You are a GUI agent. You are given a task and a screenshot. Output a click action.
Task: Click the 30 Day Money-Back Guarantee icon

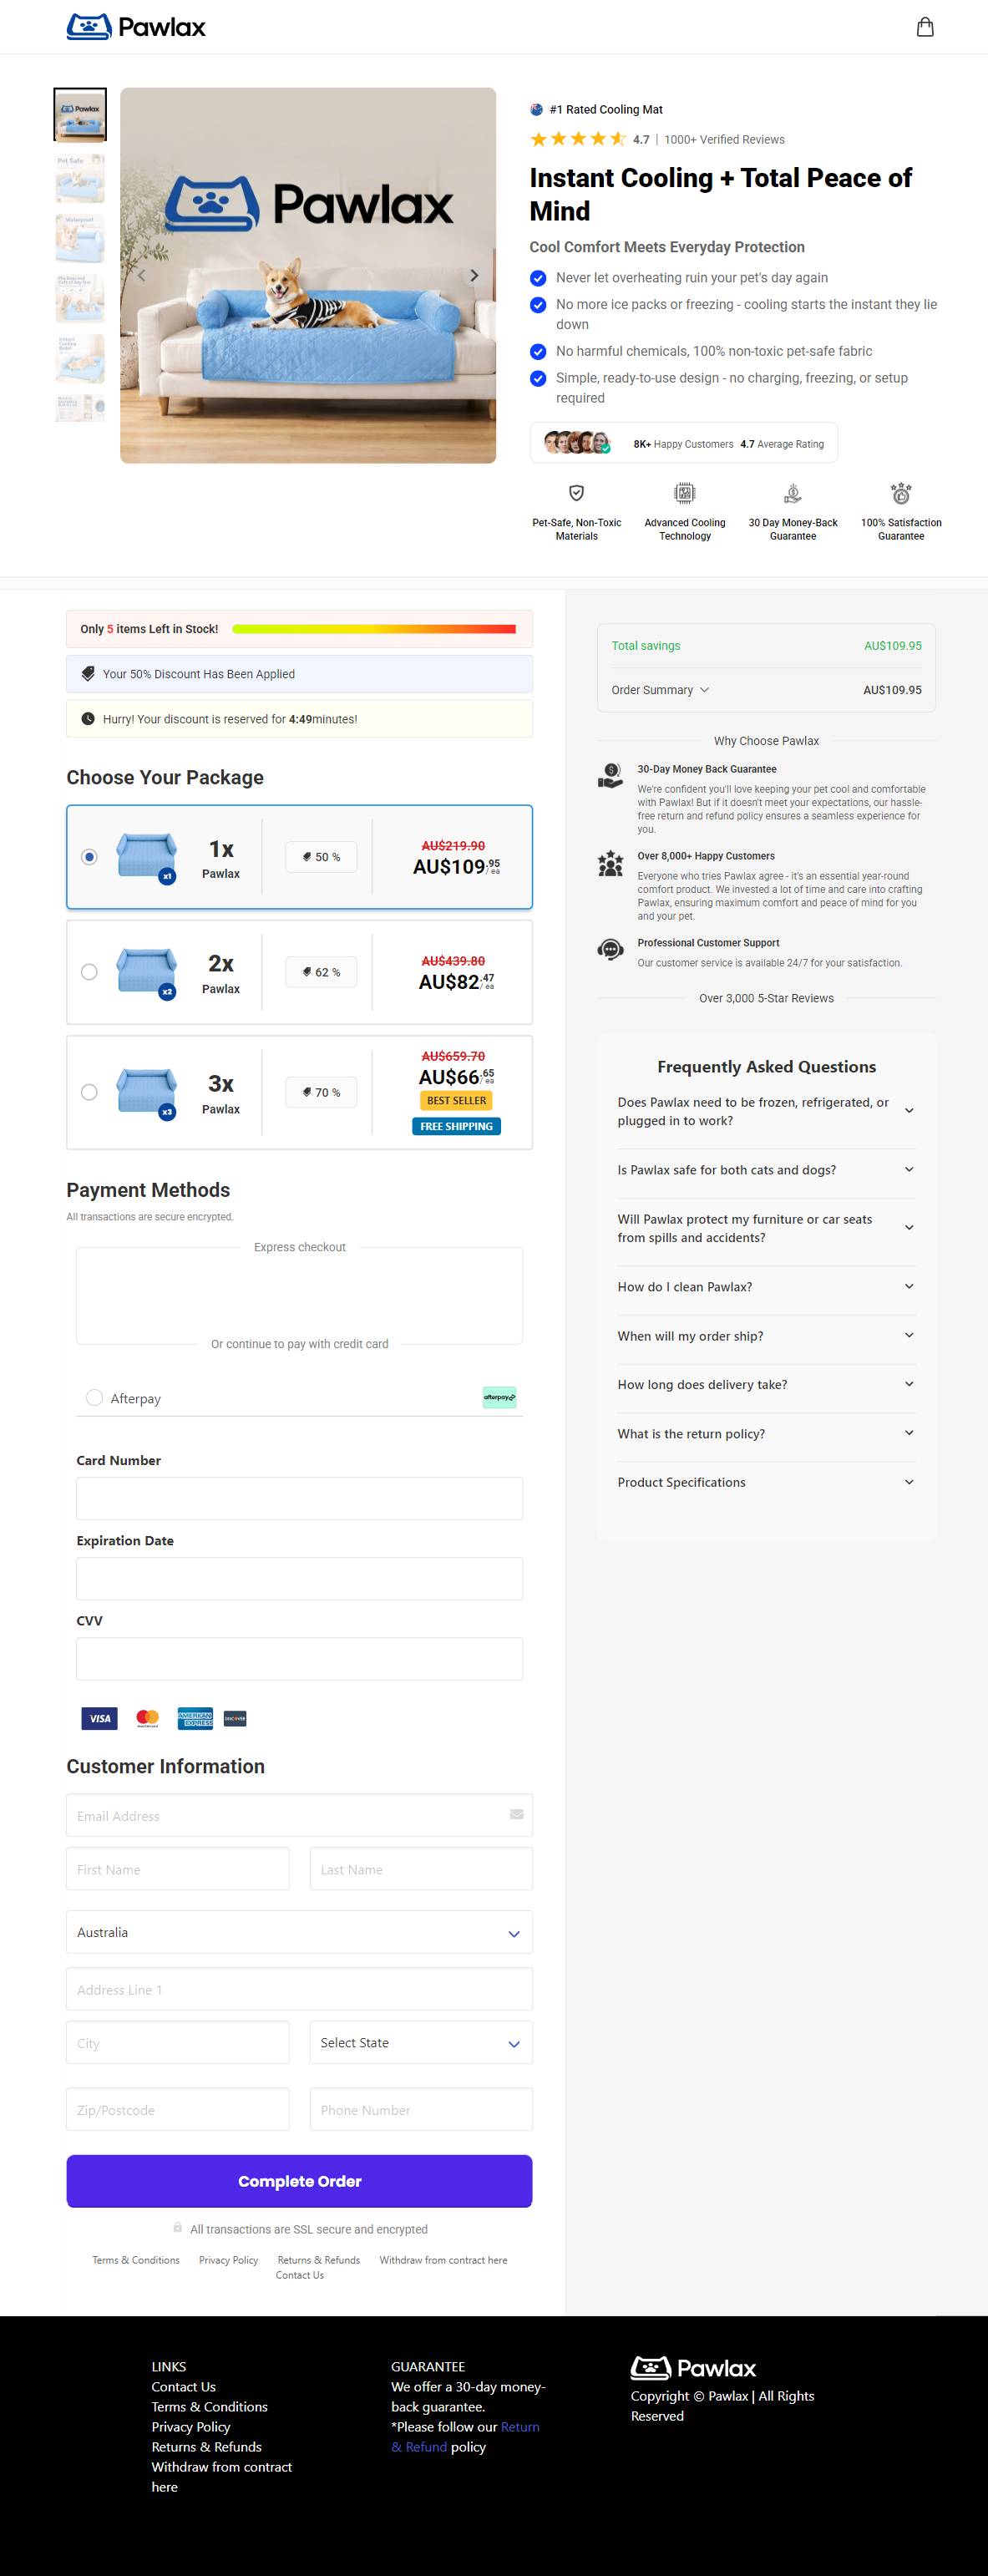click(x=793, y=493)
